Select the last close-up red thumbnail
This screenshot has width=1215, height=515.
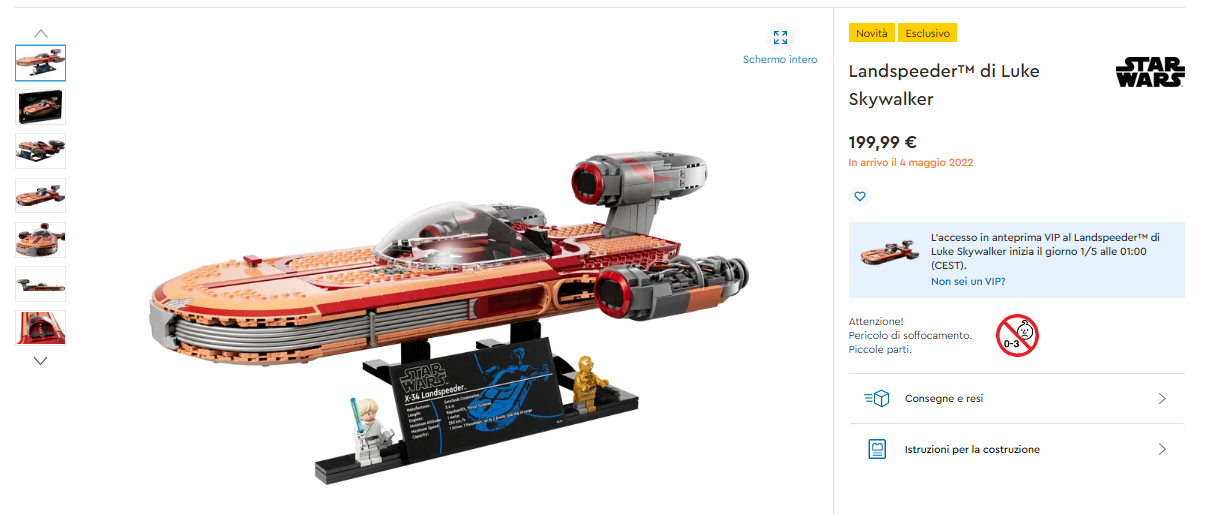pyautogui.click(x=40, y=327)
